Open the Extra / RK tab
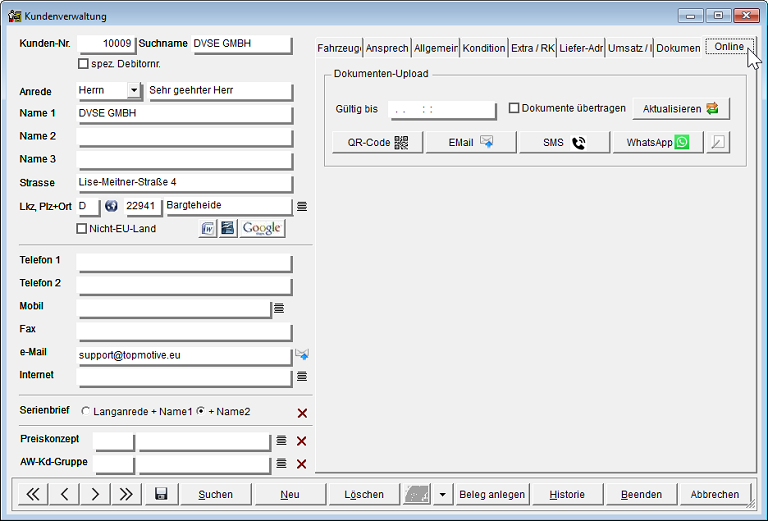768x521 pixels. (532, 48)
